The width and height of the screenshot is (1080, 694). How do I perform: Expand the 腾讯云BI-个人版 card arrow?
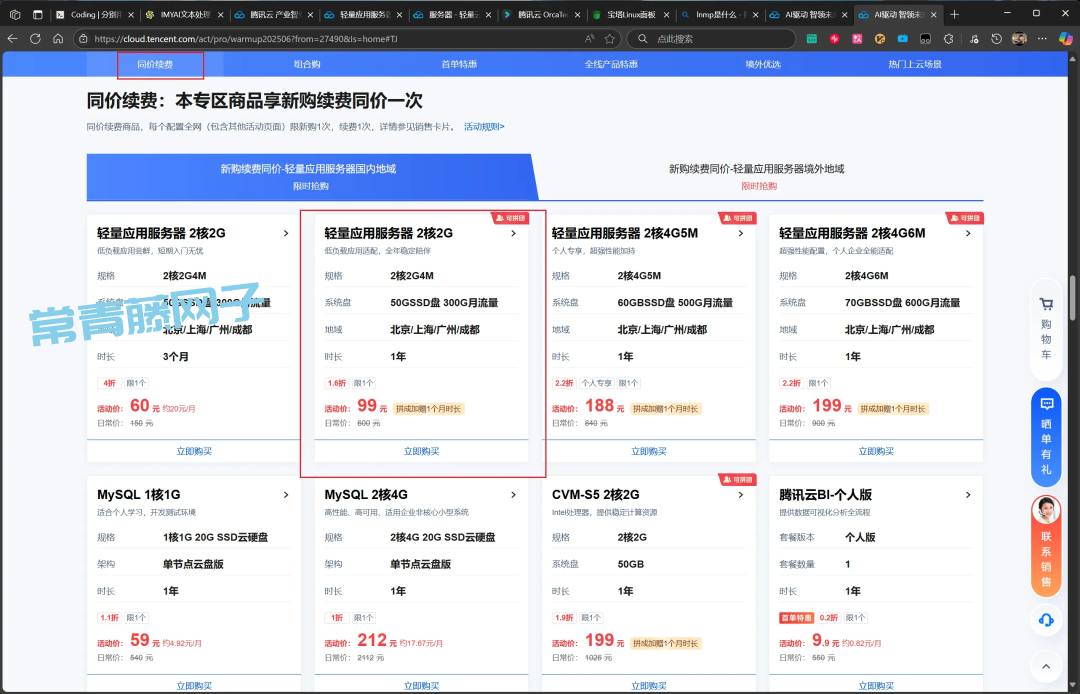click(968, 495)
